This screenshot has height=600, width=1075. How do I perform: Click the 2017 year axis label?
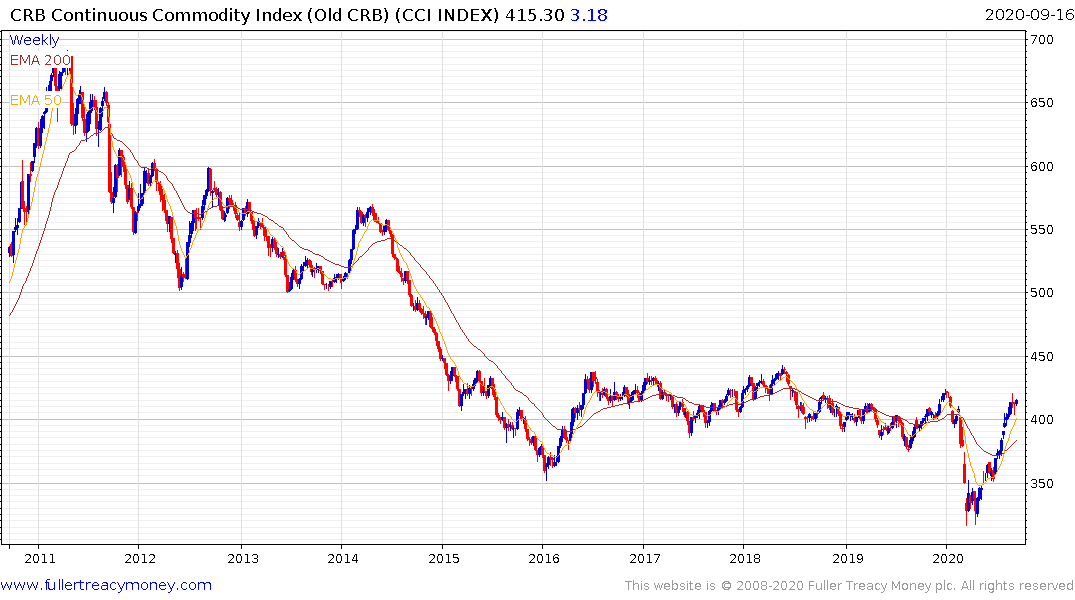coord(644,558)
